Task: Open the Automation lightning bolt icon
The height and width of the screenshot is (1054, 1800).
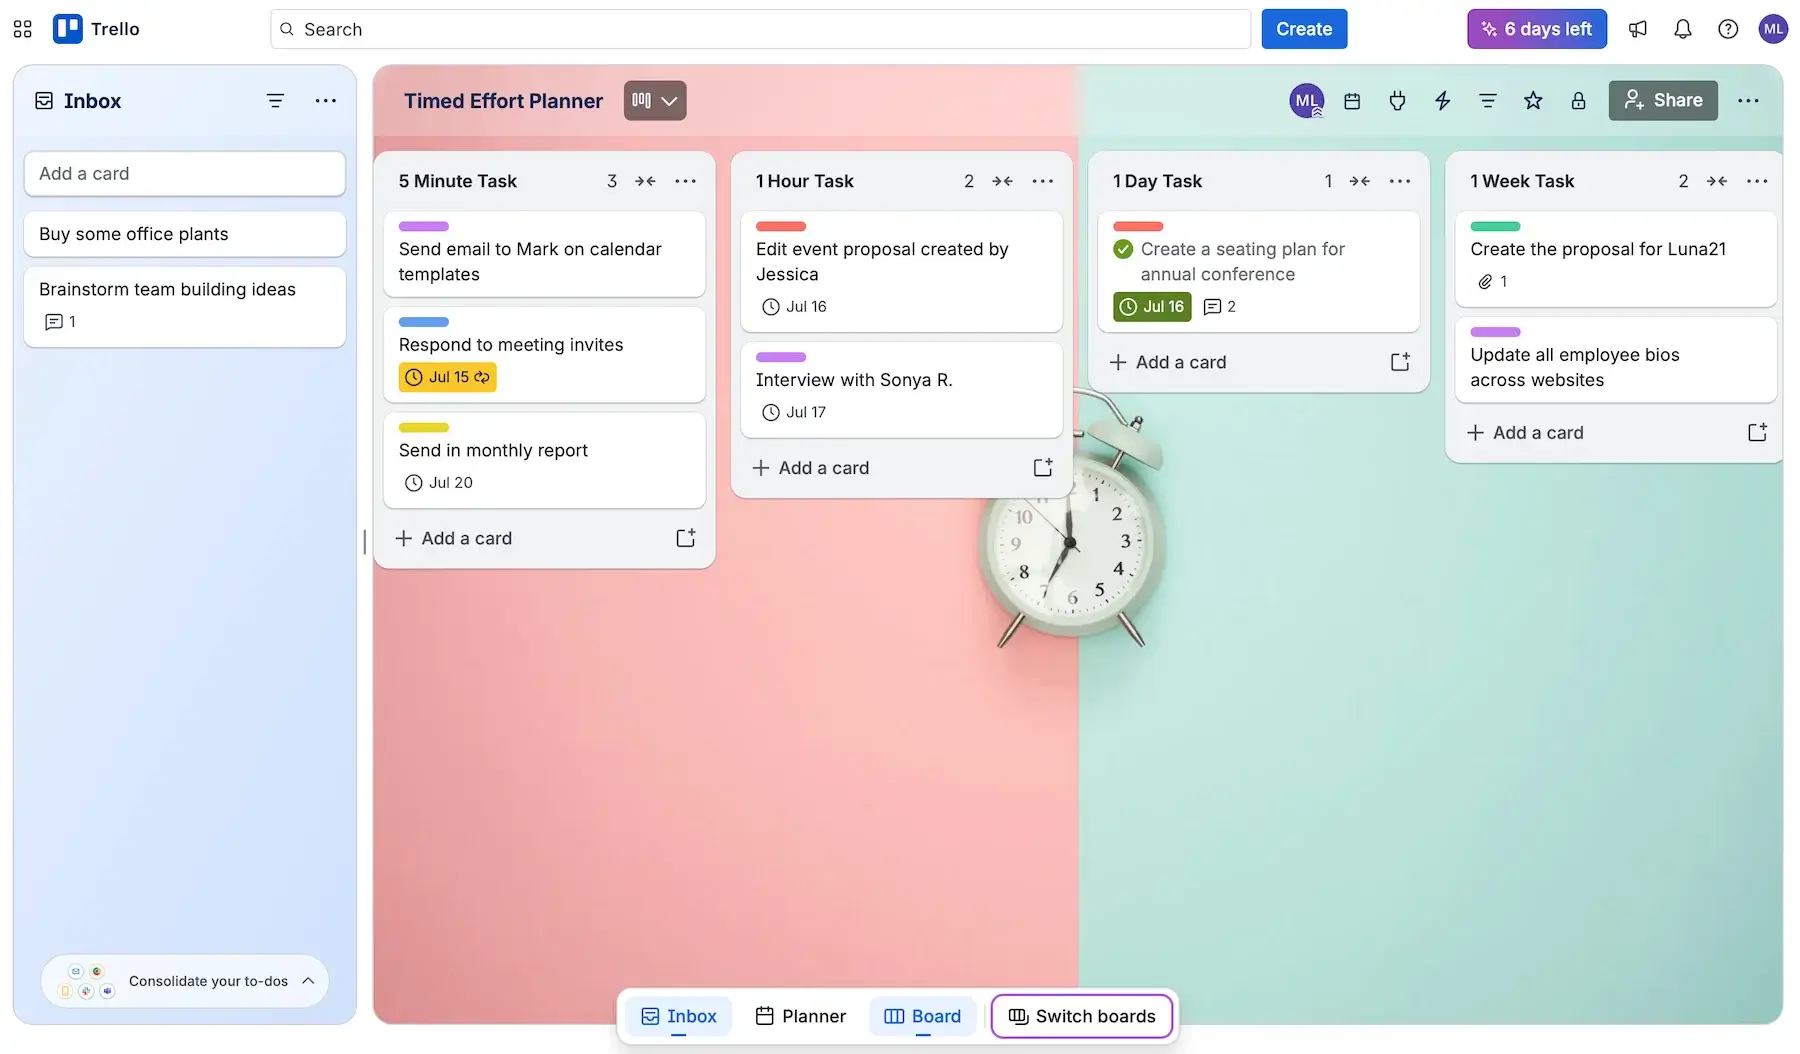Action: pos(1442,100)
